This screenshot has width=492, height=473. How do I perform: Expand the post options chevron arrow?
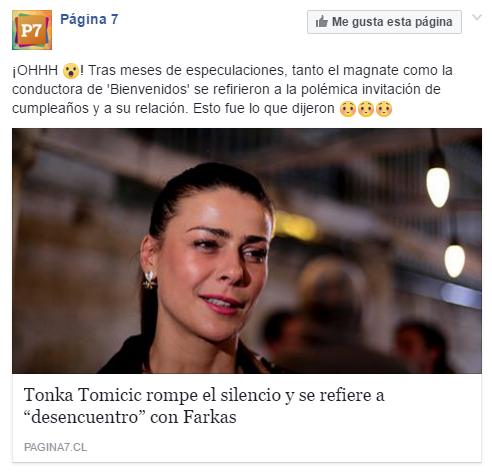(477, 17)
